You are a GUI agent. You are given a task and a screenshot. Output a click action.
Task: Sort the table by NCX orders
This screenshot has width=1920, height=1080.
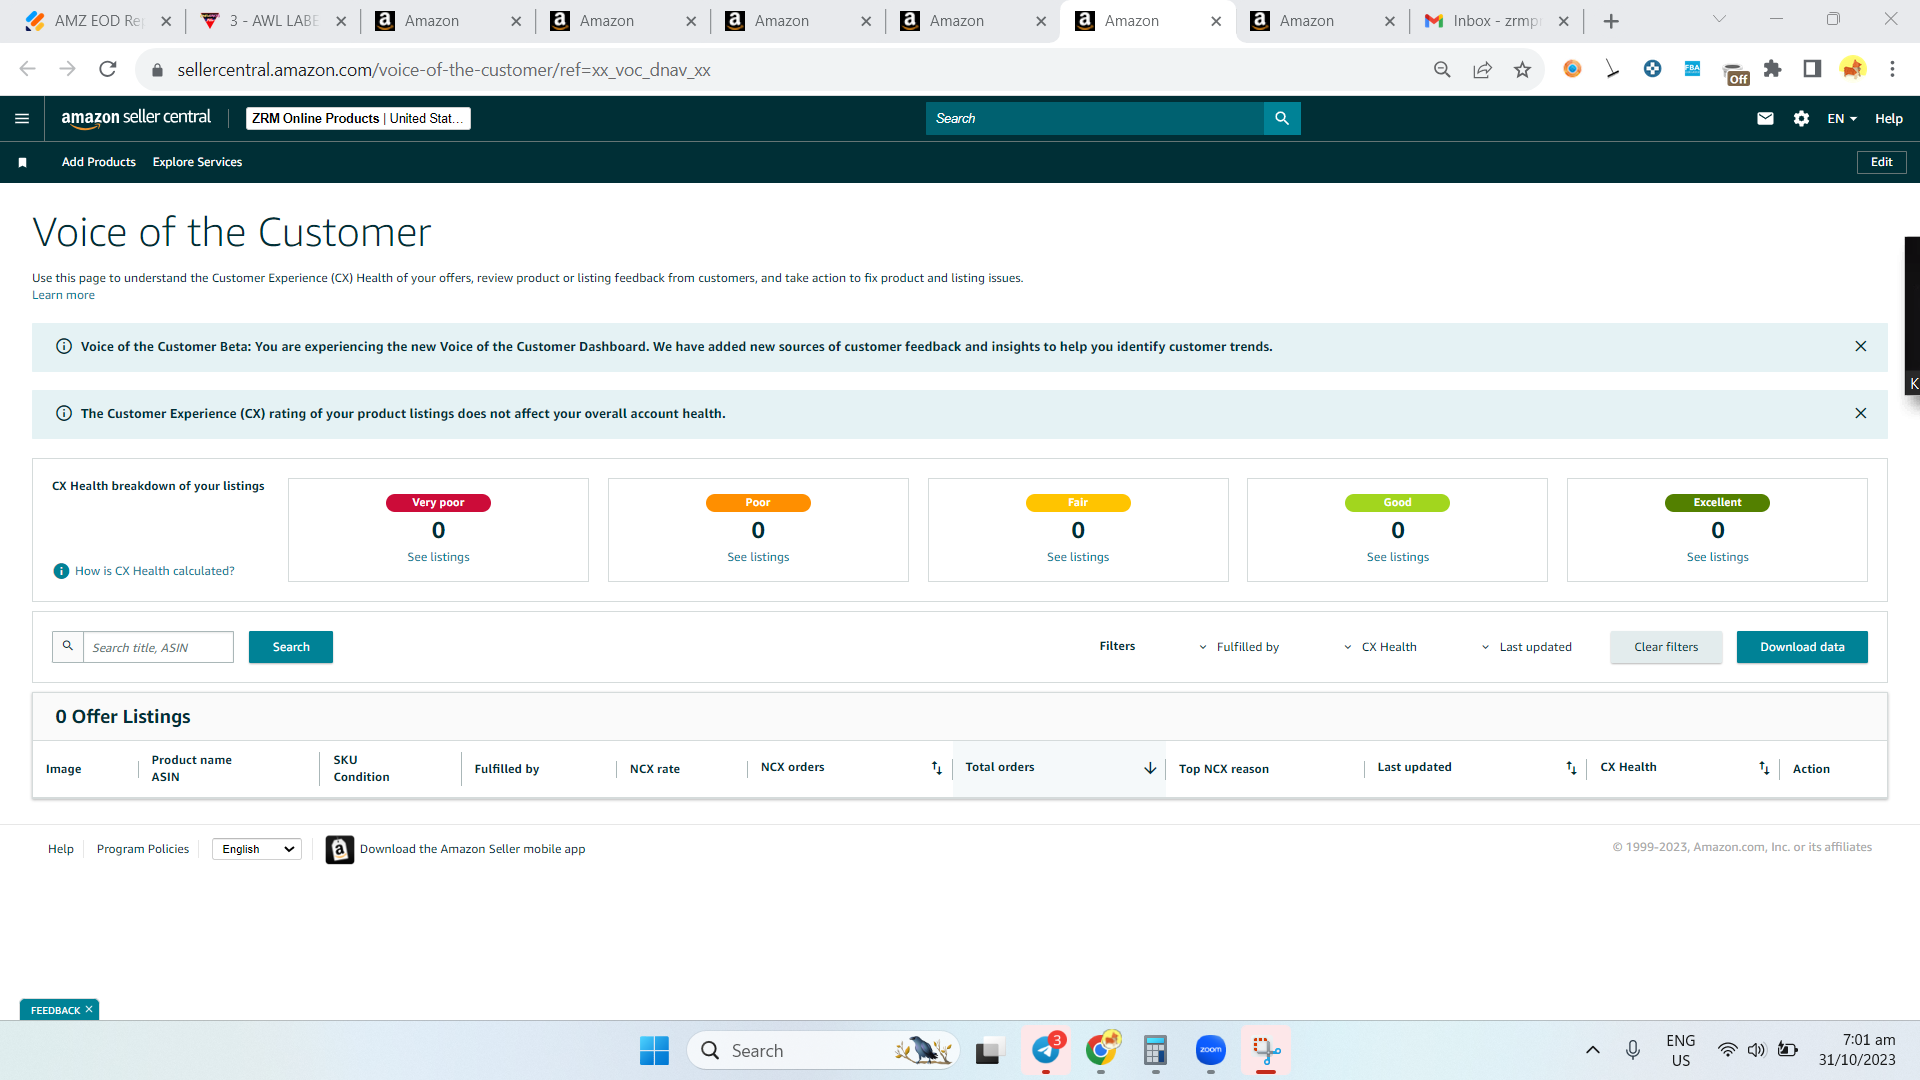click(937, 768)
